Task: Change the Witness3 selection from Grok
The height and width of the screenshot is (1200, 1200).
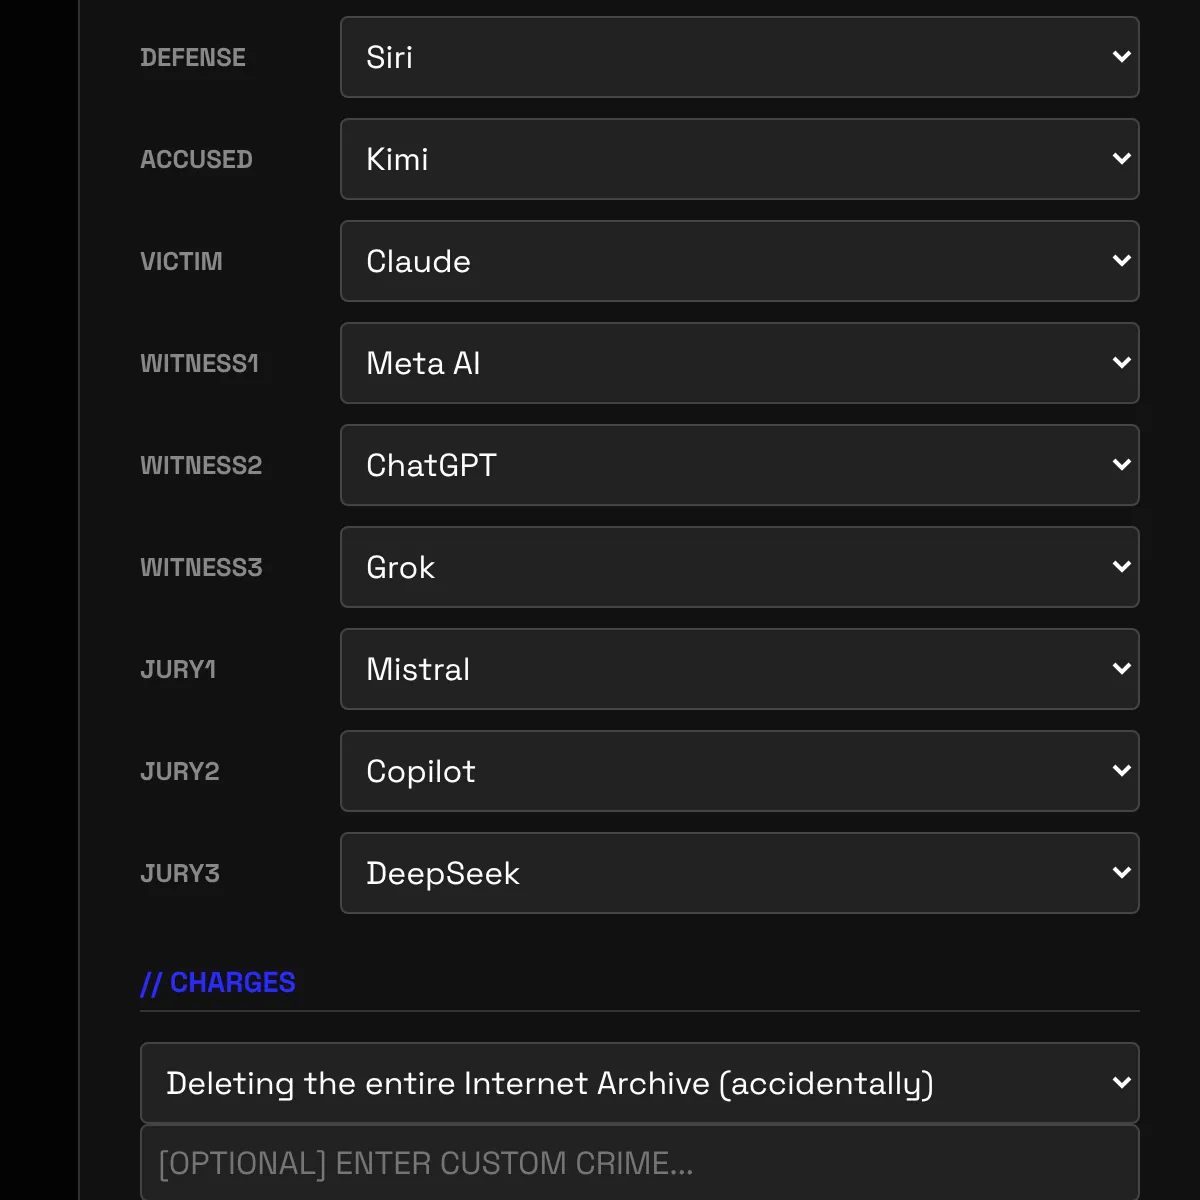Action: tap(739, 567)
